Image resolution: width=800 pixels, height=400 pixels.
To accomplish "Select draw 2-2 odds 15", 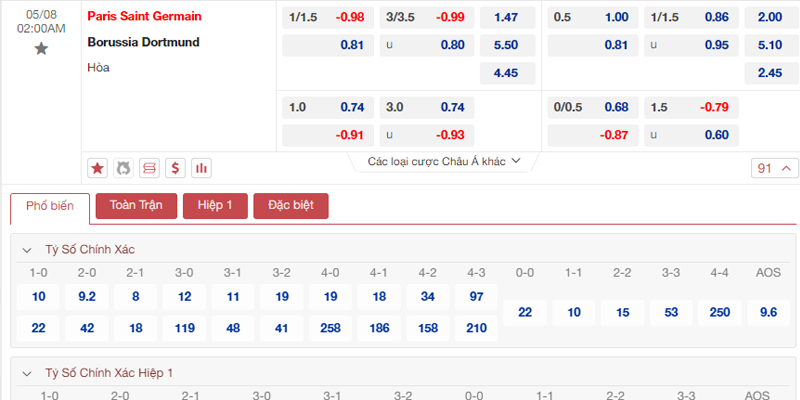I will pyautogui.click(x=622, y=313).
